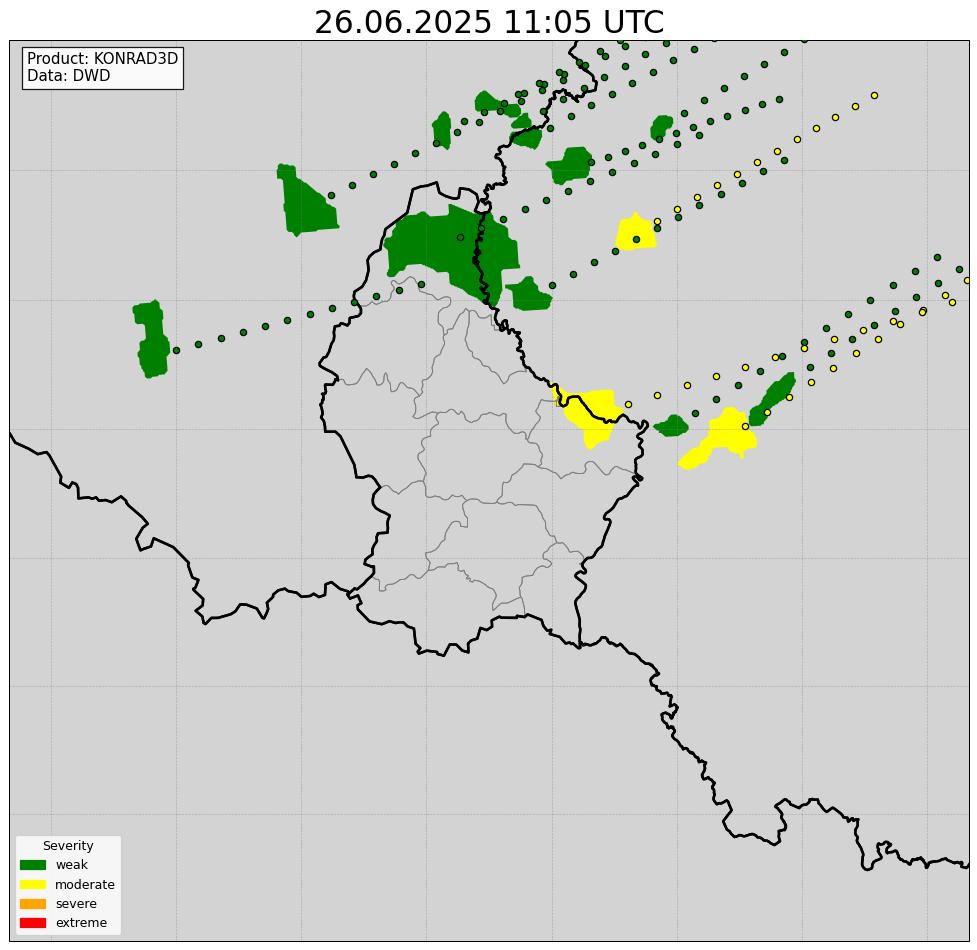Click the yellow moderate severity legend swatch
977x950 pixels.
click(x=33, y=884)
